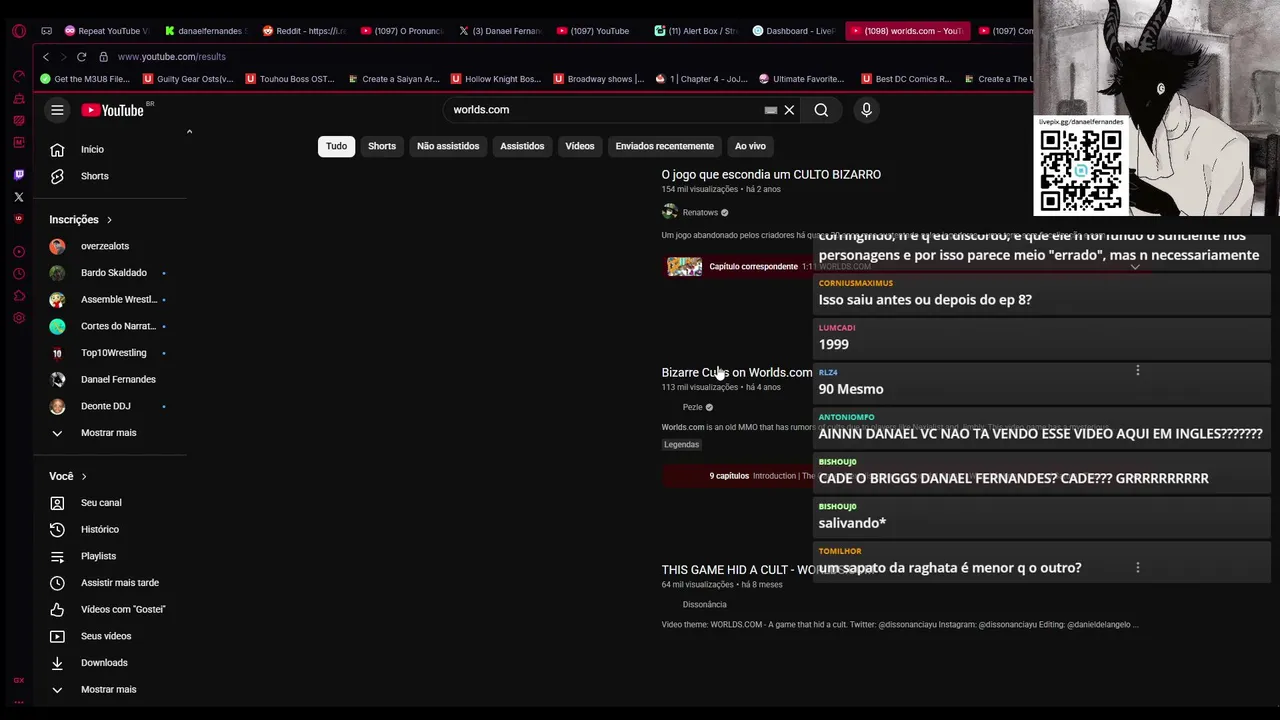1280x720 pixels.
Task: Open YouTube hamburger guide menu
Action: click(x=57, y=110)
